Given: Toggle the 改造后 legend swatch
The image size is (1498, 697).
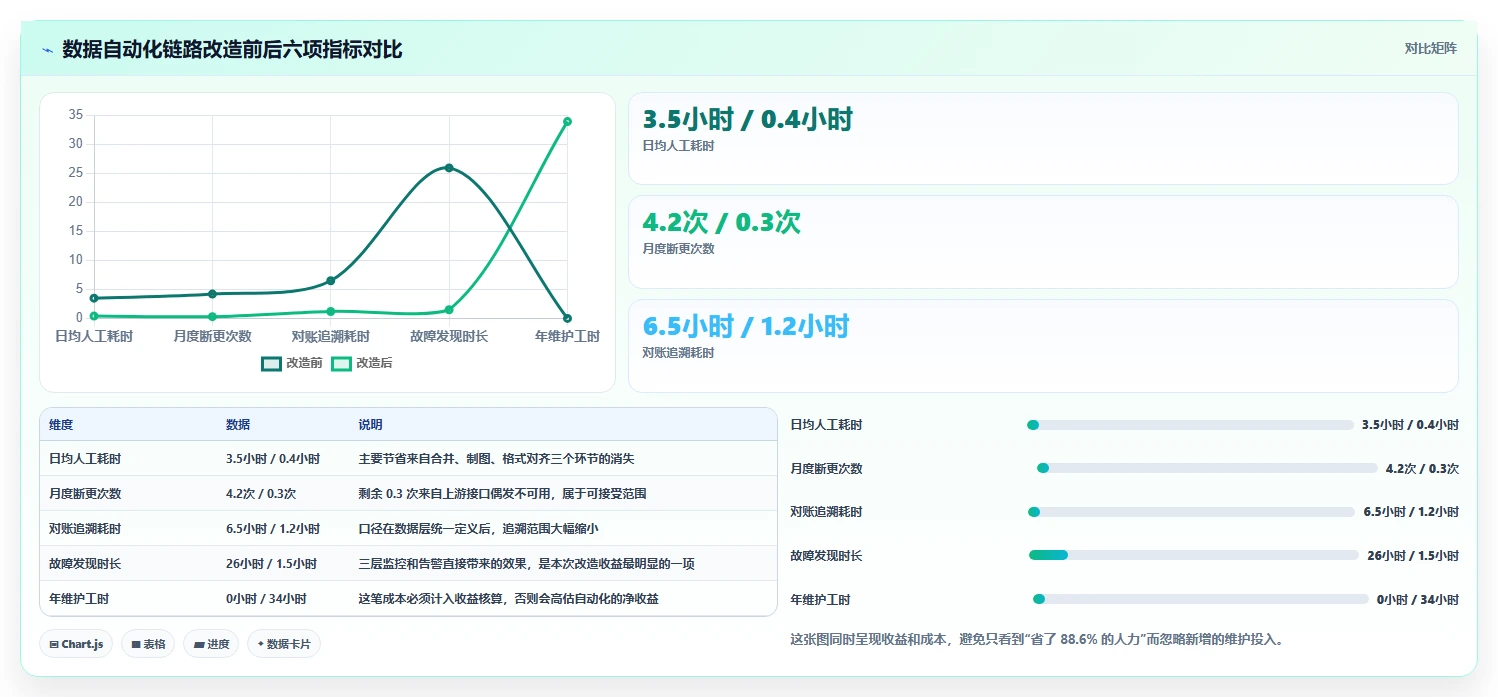Looking at the screenshot, I should tap(342, 363).
